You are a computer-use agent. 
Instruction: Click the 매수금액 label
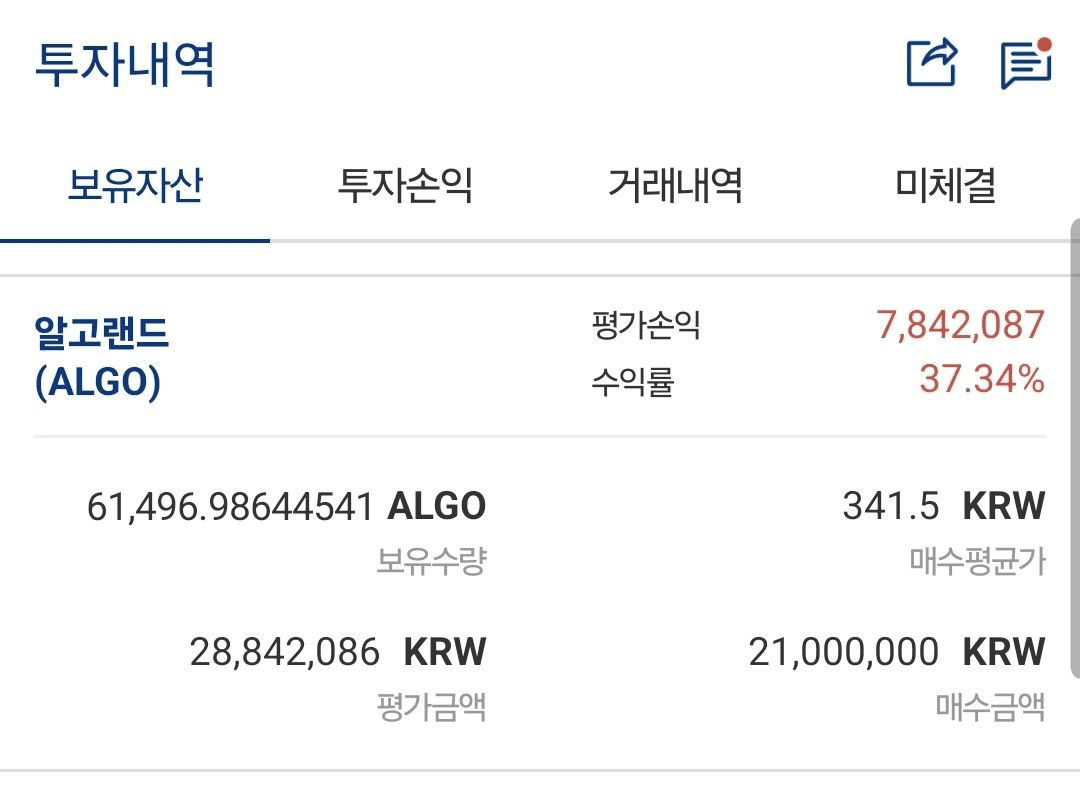pyautogui.click(x=990, y=708)
